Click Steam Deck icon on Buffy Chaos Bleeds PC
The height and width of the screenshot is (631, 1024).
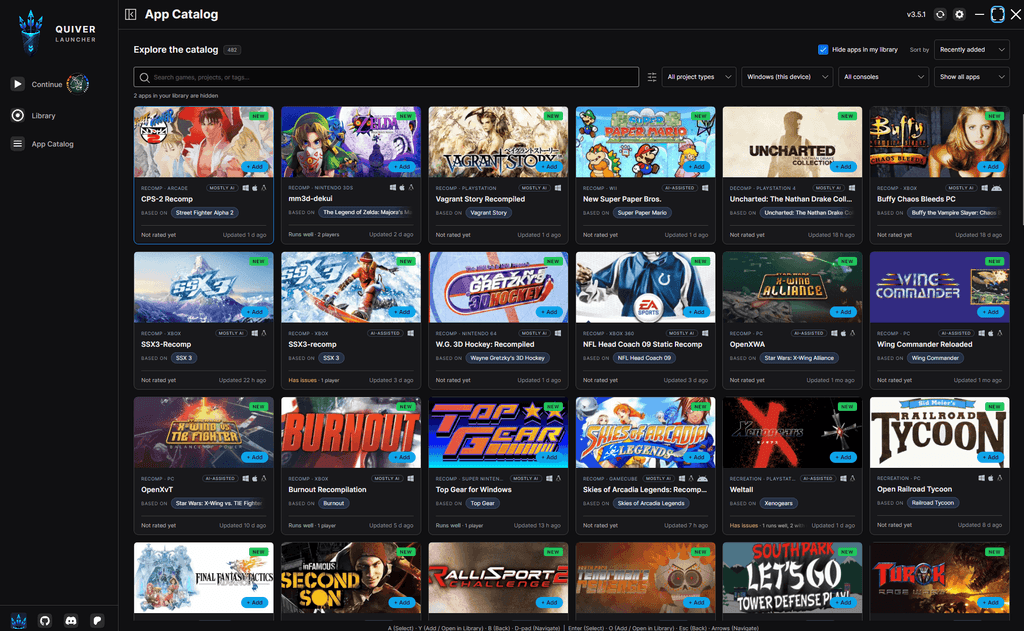(997, 188)
